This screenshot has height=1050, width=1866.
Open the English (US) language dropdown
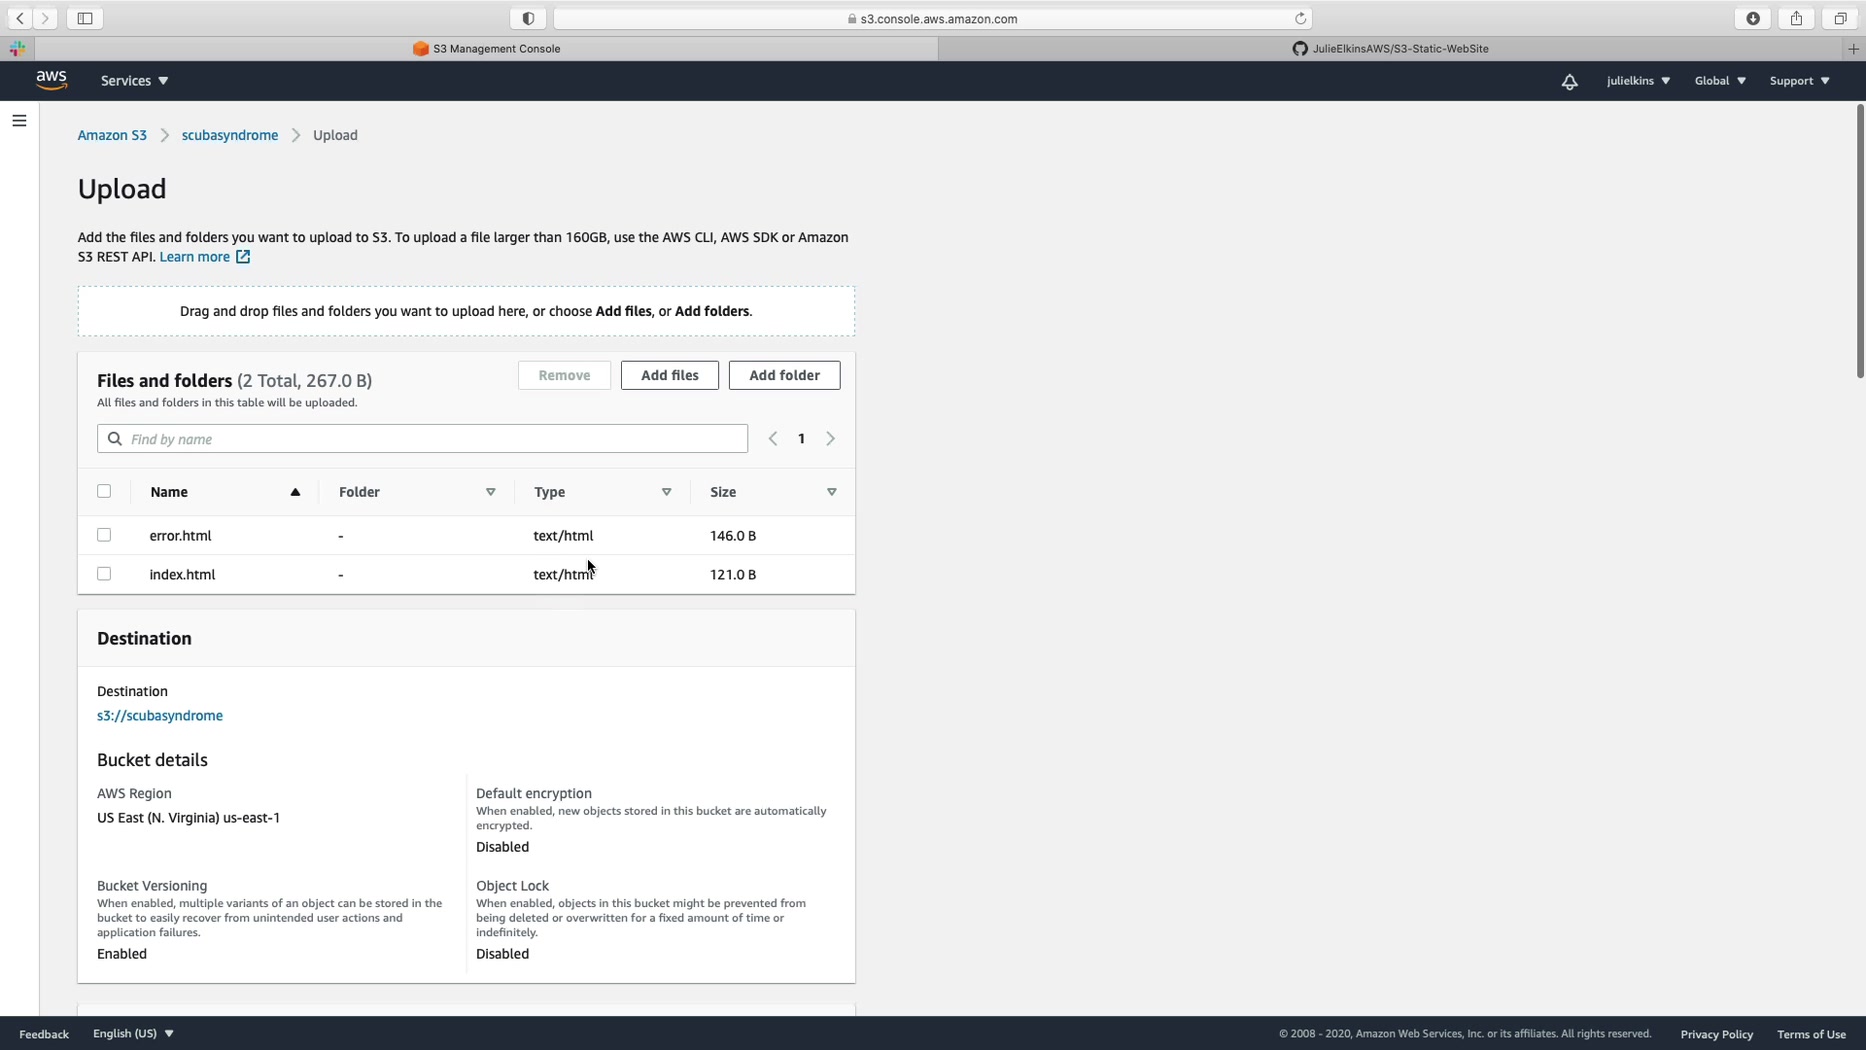pyautogui.click(x=133, y=1034)
